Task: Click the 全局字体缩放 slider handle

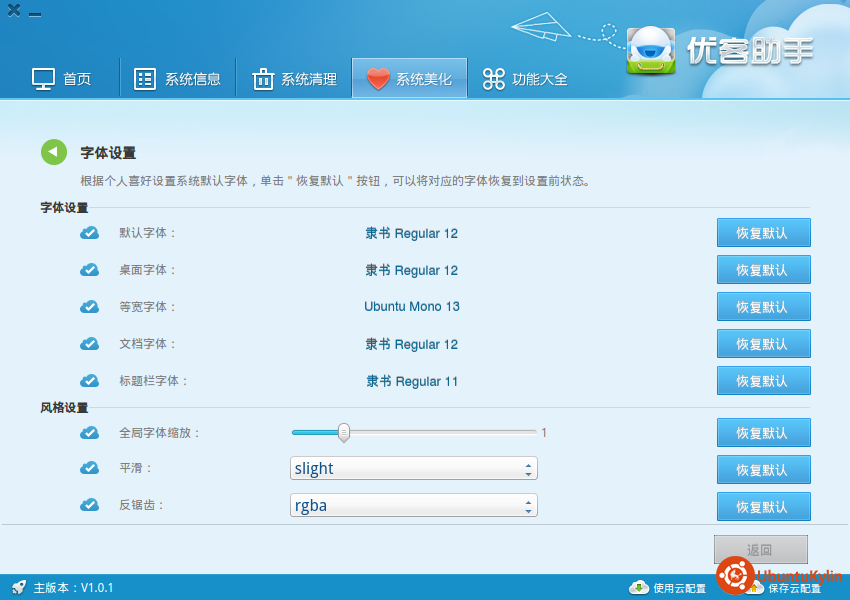Action: click(x=344, y=432)
